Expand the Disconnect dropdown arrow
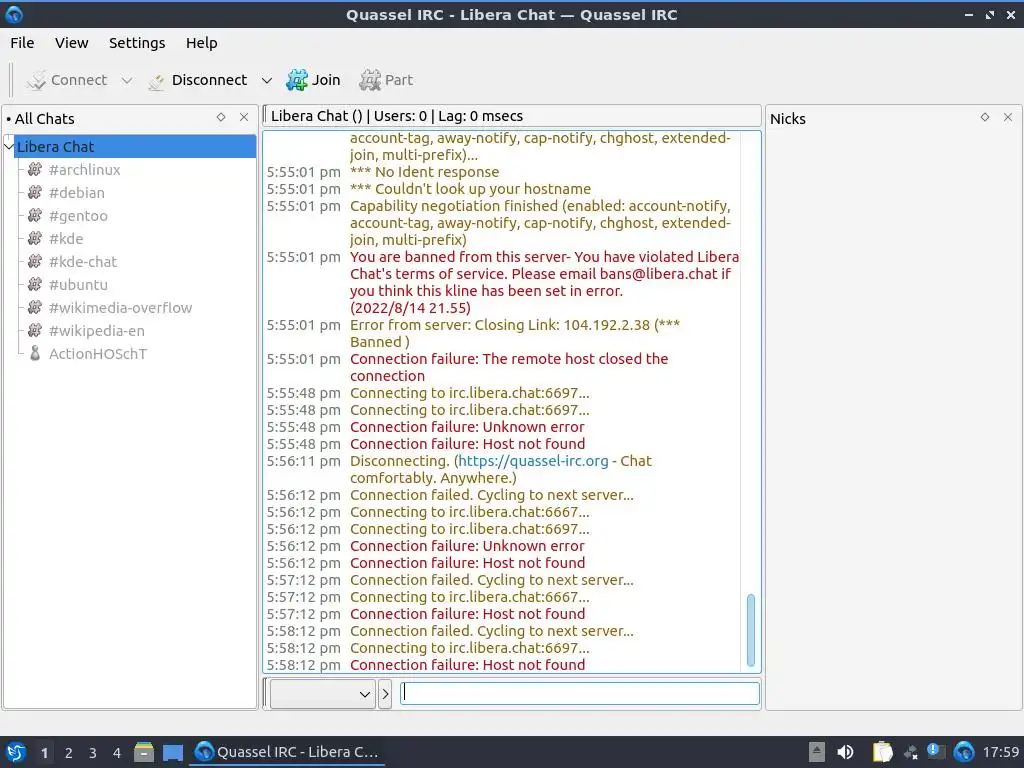The height and width of the screenshot is (768, 1024). tap(266, 80)
